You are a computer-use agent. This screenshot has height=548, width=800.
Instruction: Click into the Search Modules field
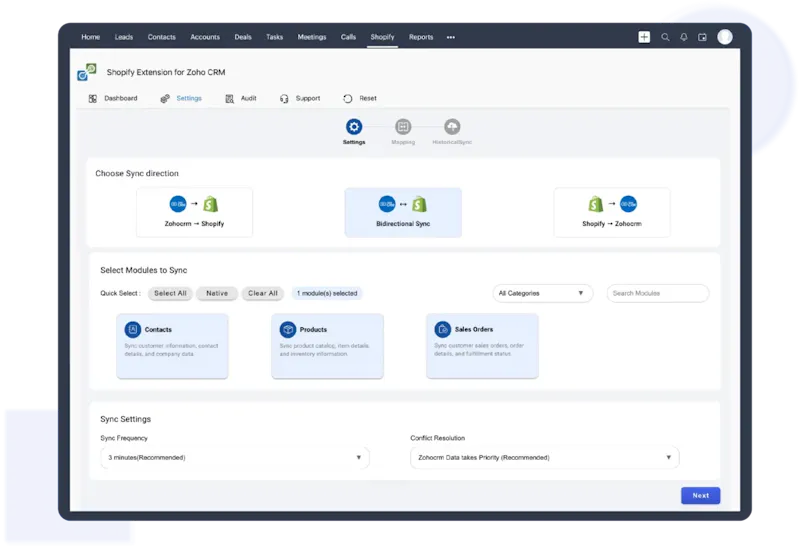(x=658, y=293)
